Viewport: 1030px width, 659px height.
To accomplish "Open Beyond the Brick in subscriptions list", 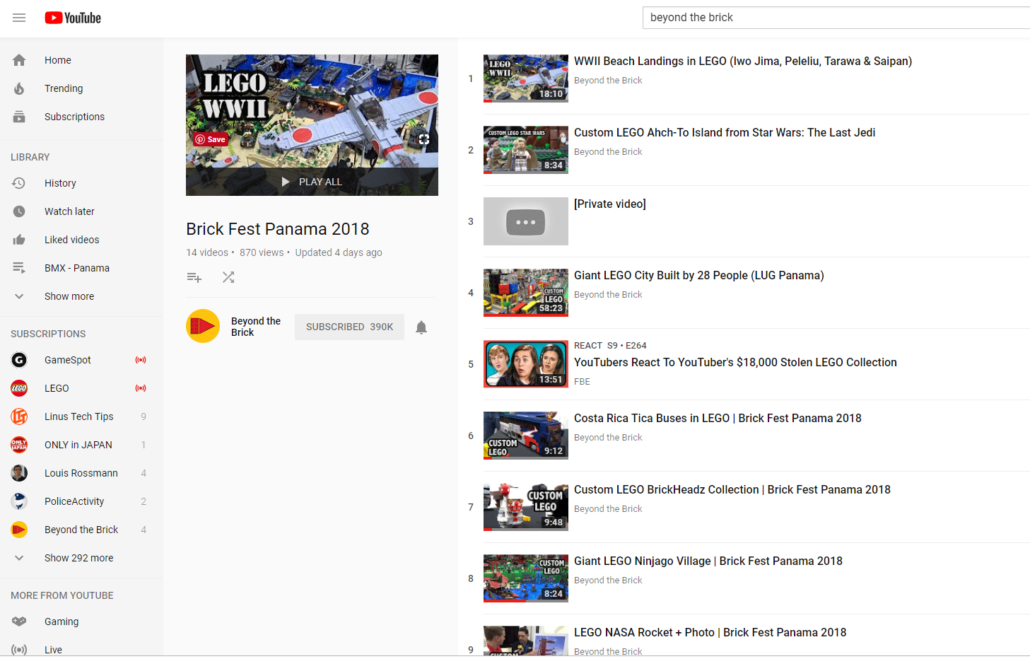I will [81, 529].
